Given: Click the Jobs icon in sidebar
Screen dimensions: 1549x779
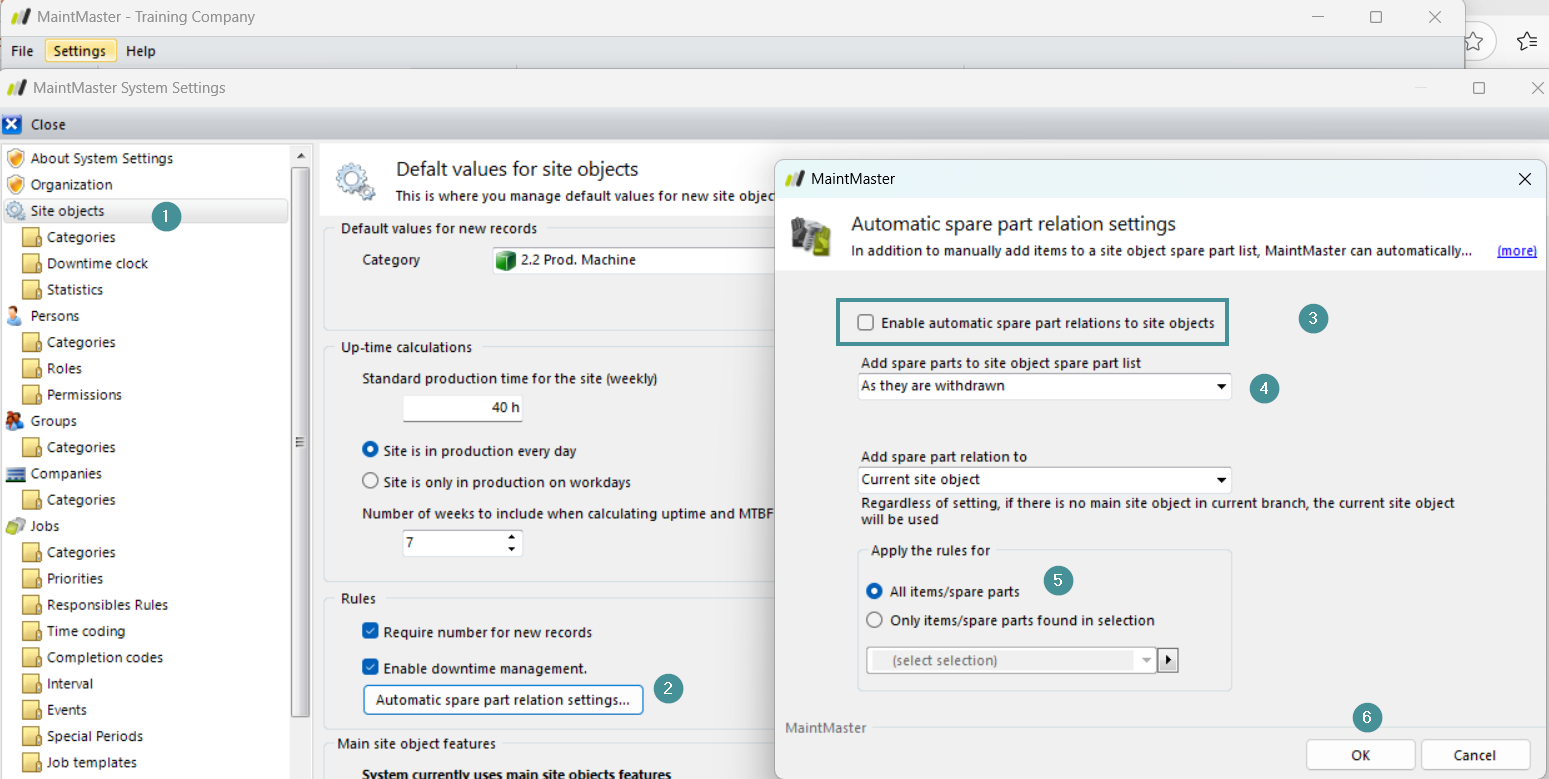Looking at the screenshot, I should click(15, 526).
